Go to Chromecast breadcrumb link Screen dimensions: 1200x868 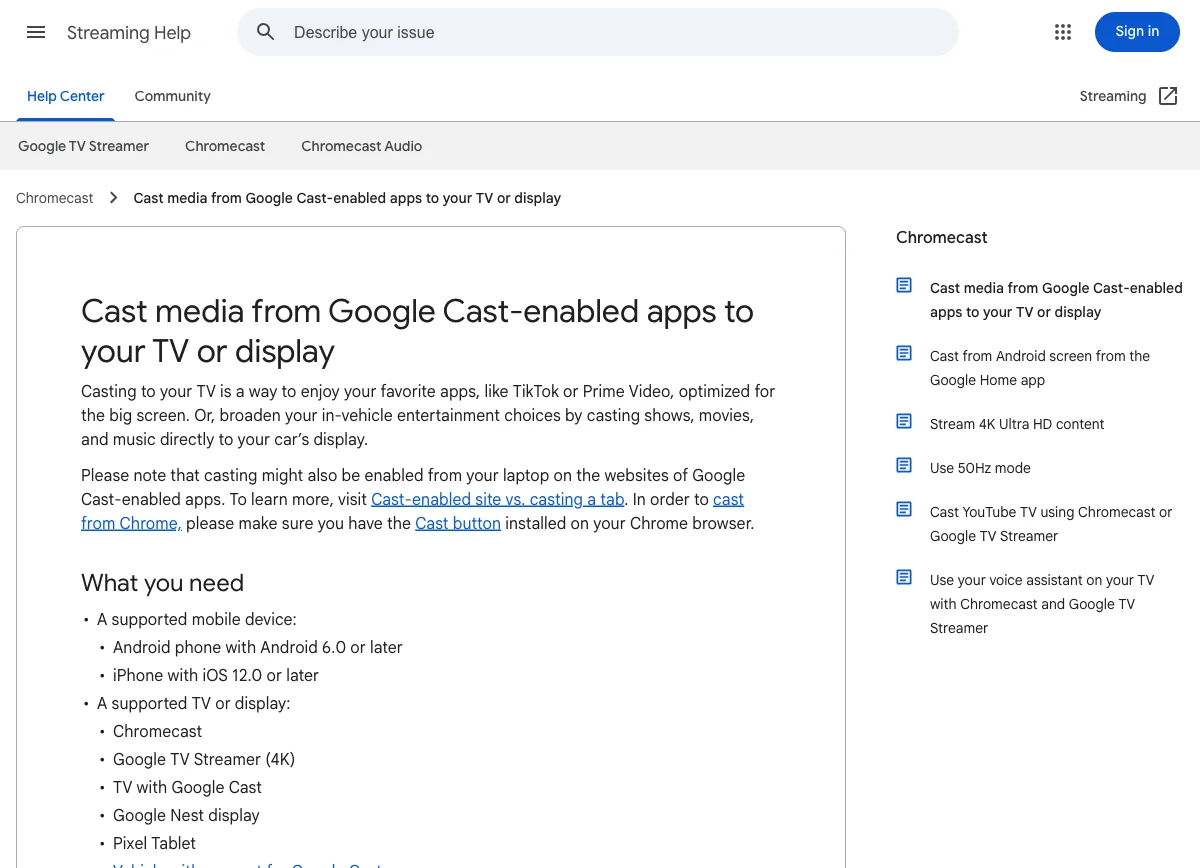pos(55,198)
